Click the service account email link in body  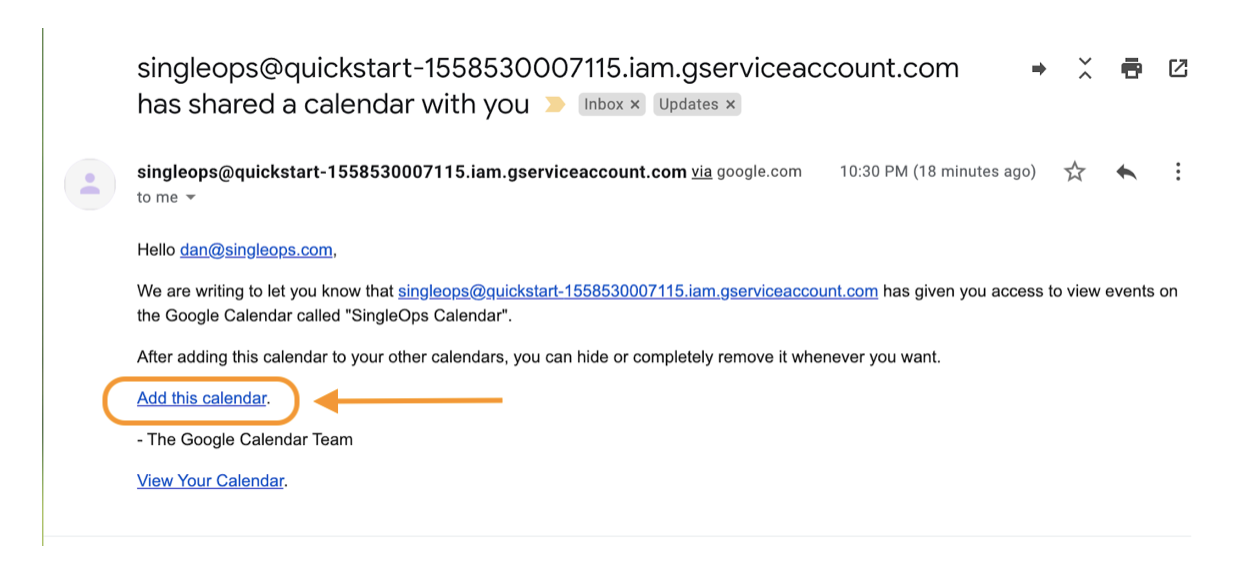point(638,292)
